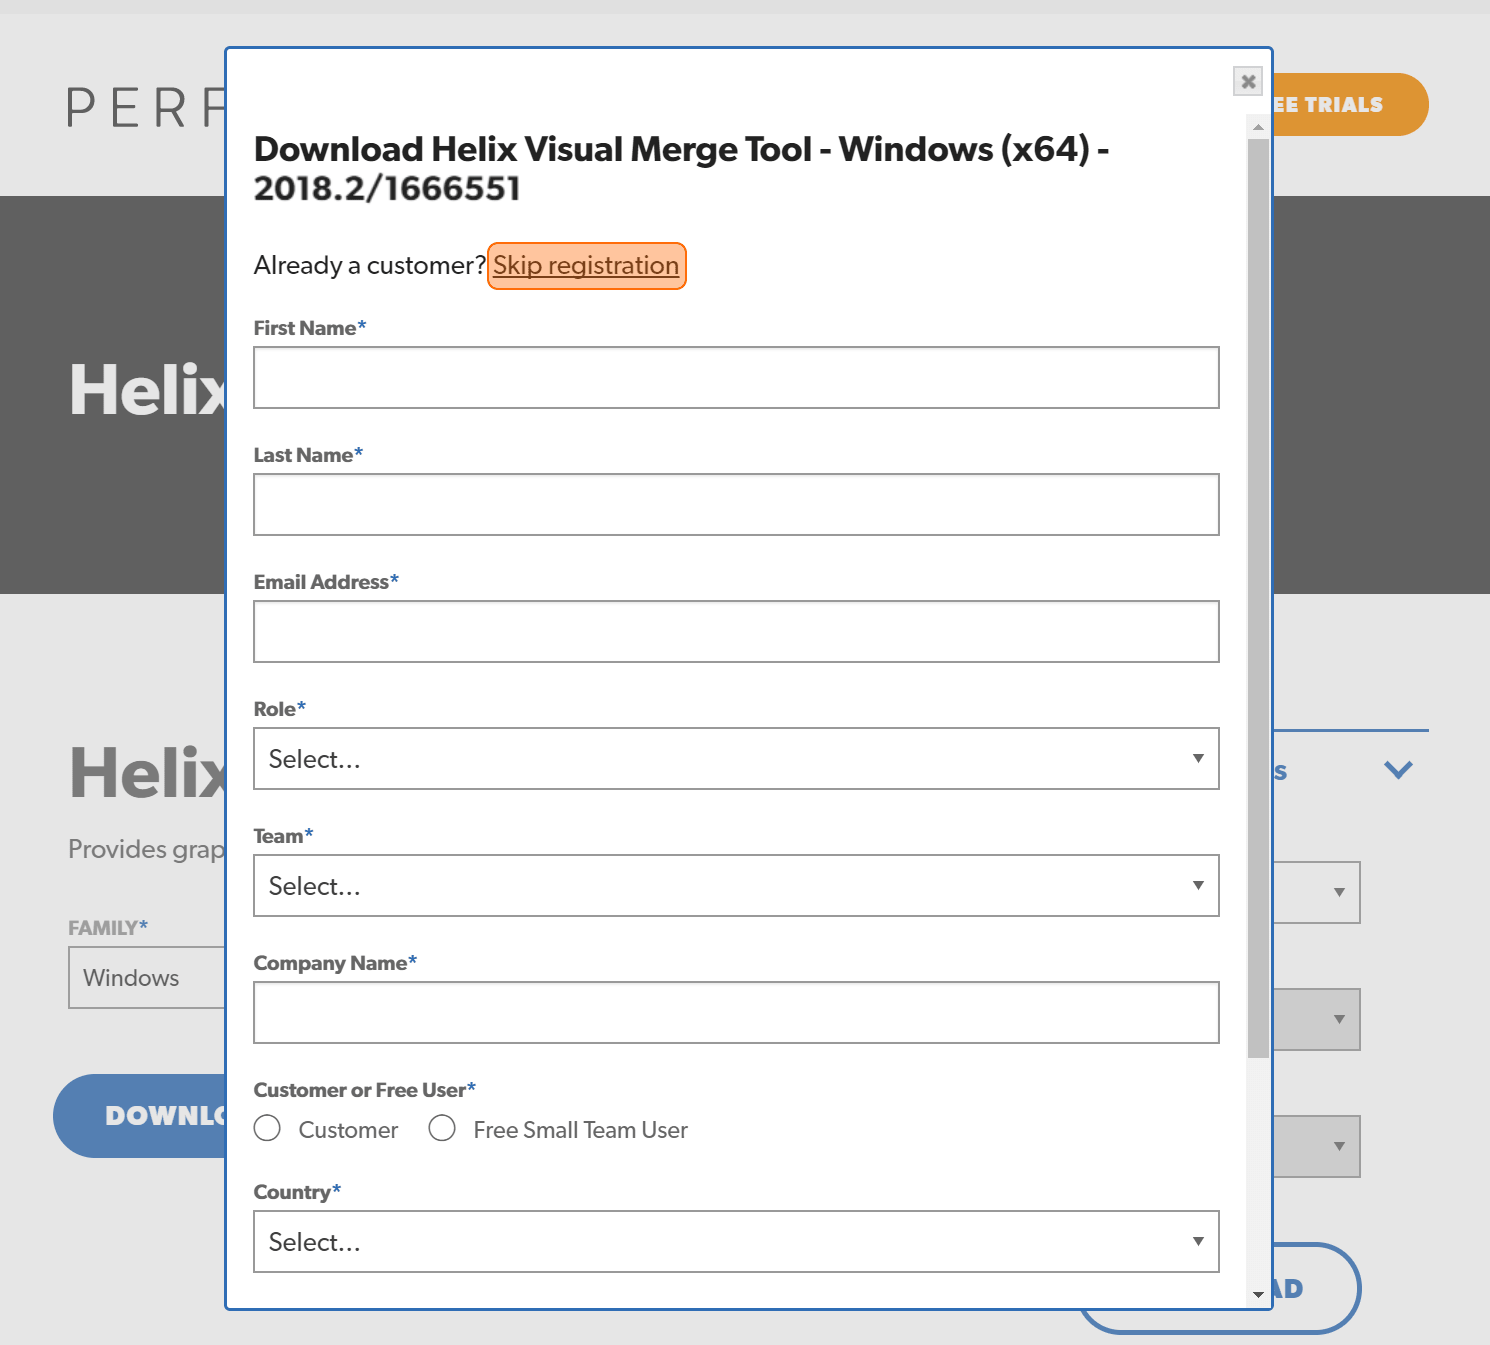Click the Perforce logo in the header
Image resolution: width=1490 pixels, height=1345 pixels.
tap(146, 107)
